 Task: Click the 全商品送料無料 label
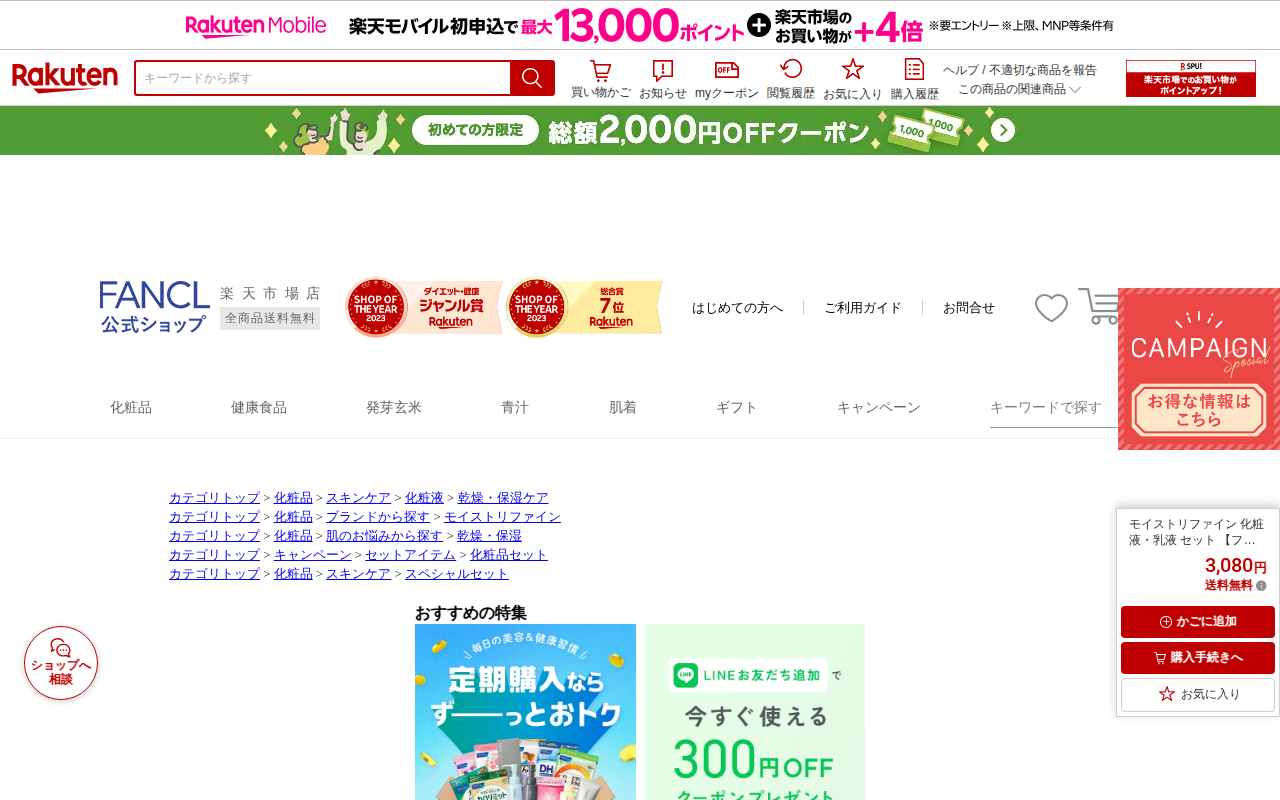(x=270, y=318)
